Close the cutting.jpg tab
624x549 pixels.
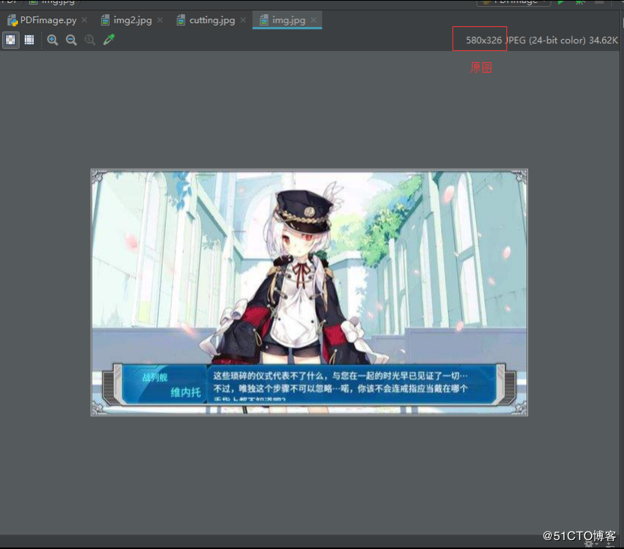(243, 20)
